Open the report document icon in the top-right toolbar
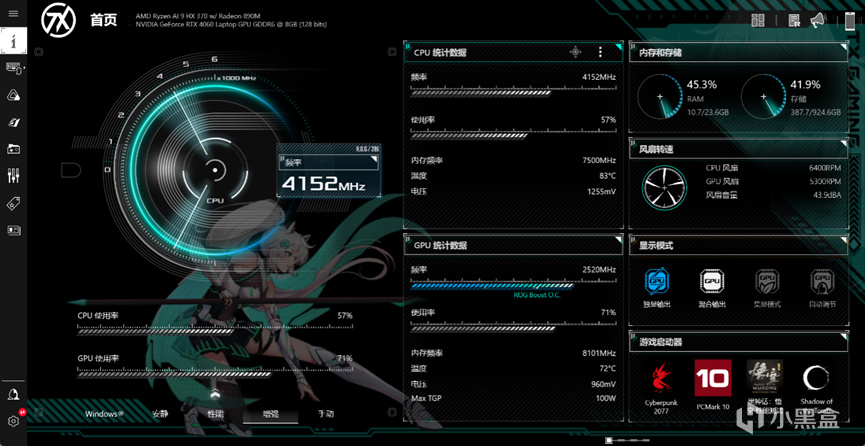 pyautogui.click(x=794, y=21)
